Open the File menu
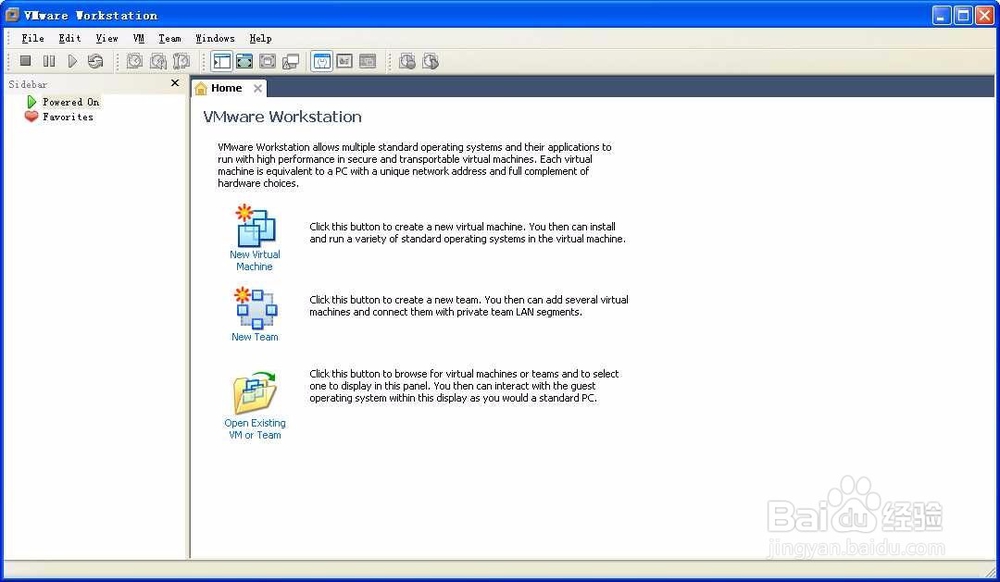Viewport: 1000px width, 582px height. click(x=33, y=38)
